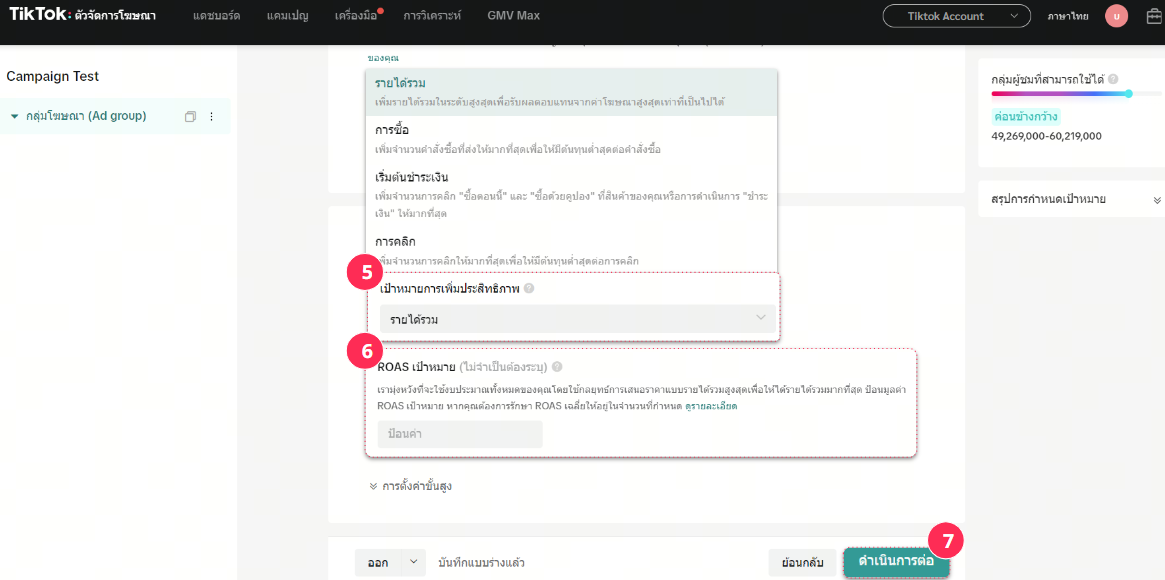Switch to the แคมเปญ (Campaign) tab

click(288, 16)
